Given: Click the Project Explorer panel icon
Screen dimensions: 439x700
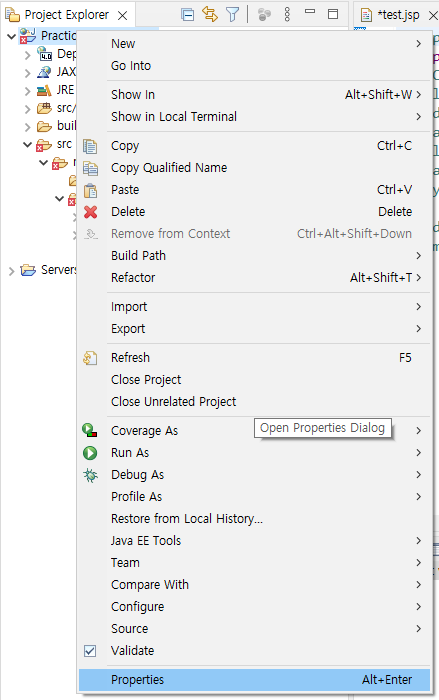Looking at the screenshot, I should click(x=13, y=15).
